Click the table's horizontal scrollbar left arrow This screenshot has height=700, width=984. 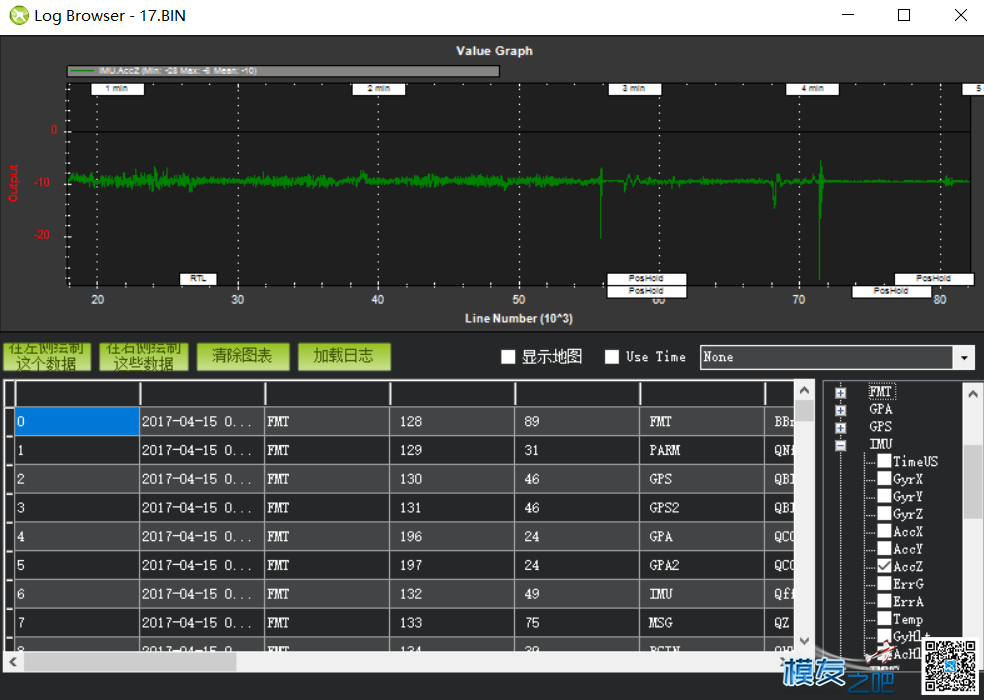tap(13, 662)
